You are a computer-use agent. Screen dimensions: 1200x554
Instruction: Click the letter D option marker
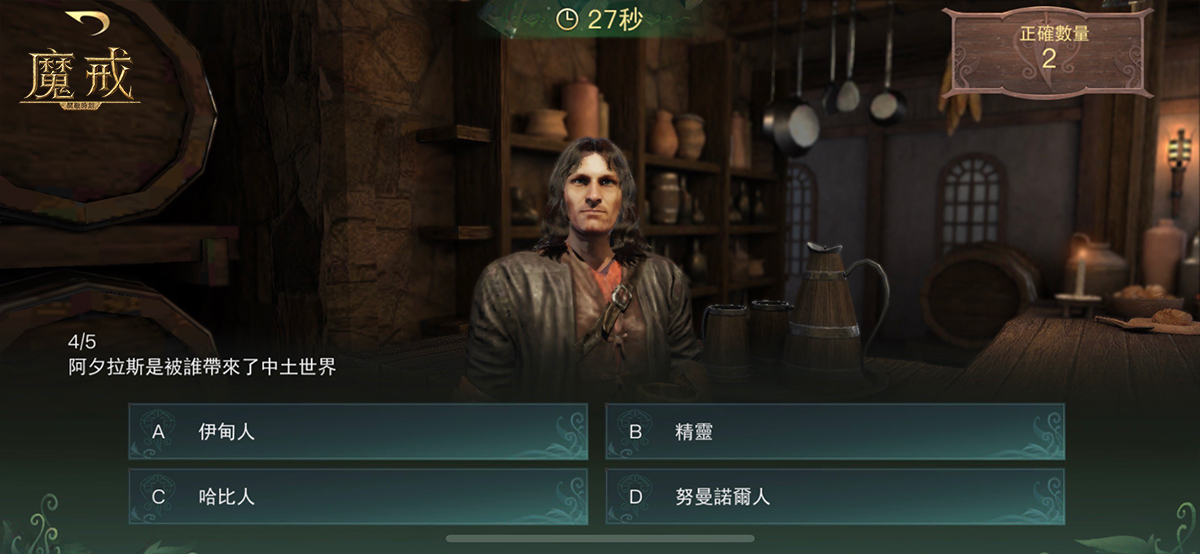coord(635,497)
